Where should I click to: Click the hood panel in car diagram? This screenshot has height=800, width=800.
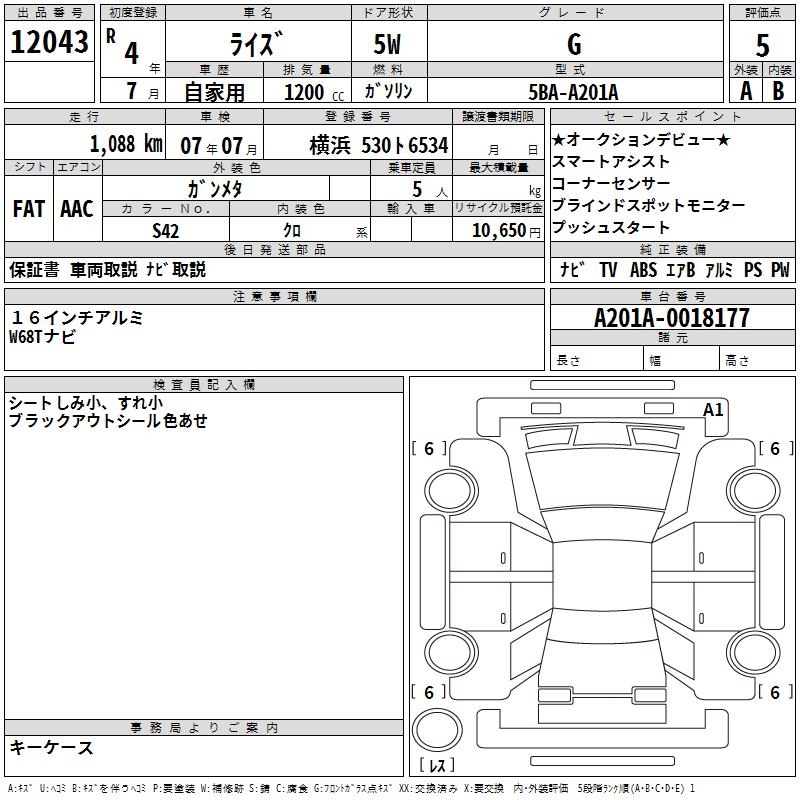(x=602, y=480)
